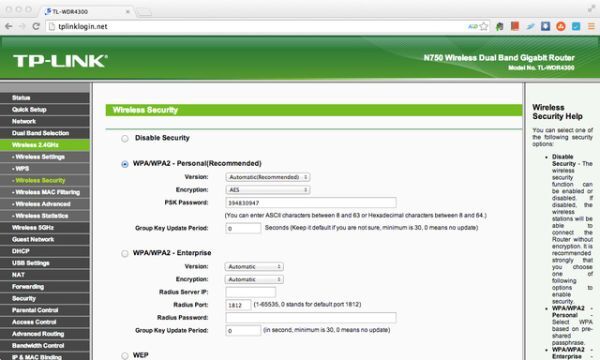Click the Radius Server IP field
Viewport: 600px width, 360px height.
coord(251,292)
